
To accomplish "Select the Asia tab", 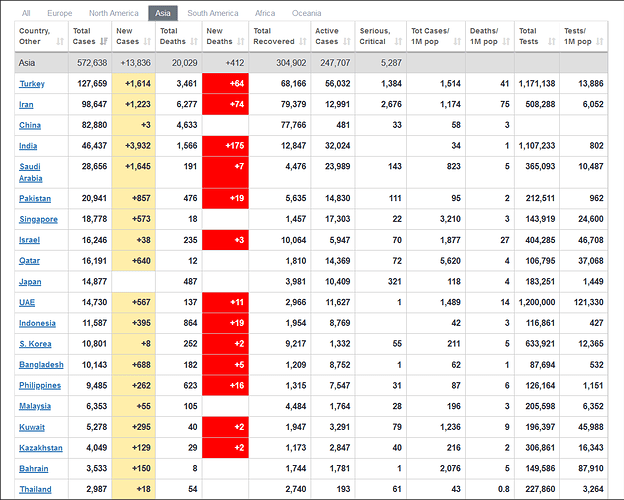I will point(163,13).
